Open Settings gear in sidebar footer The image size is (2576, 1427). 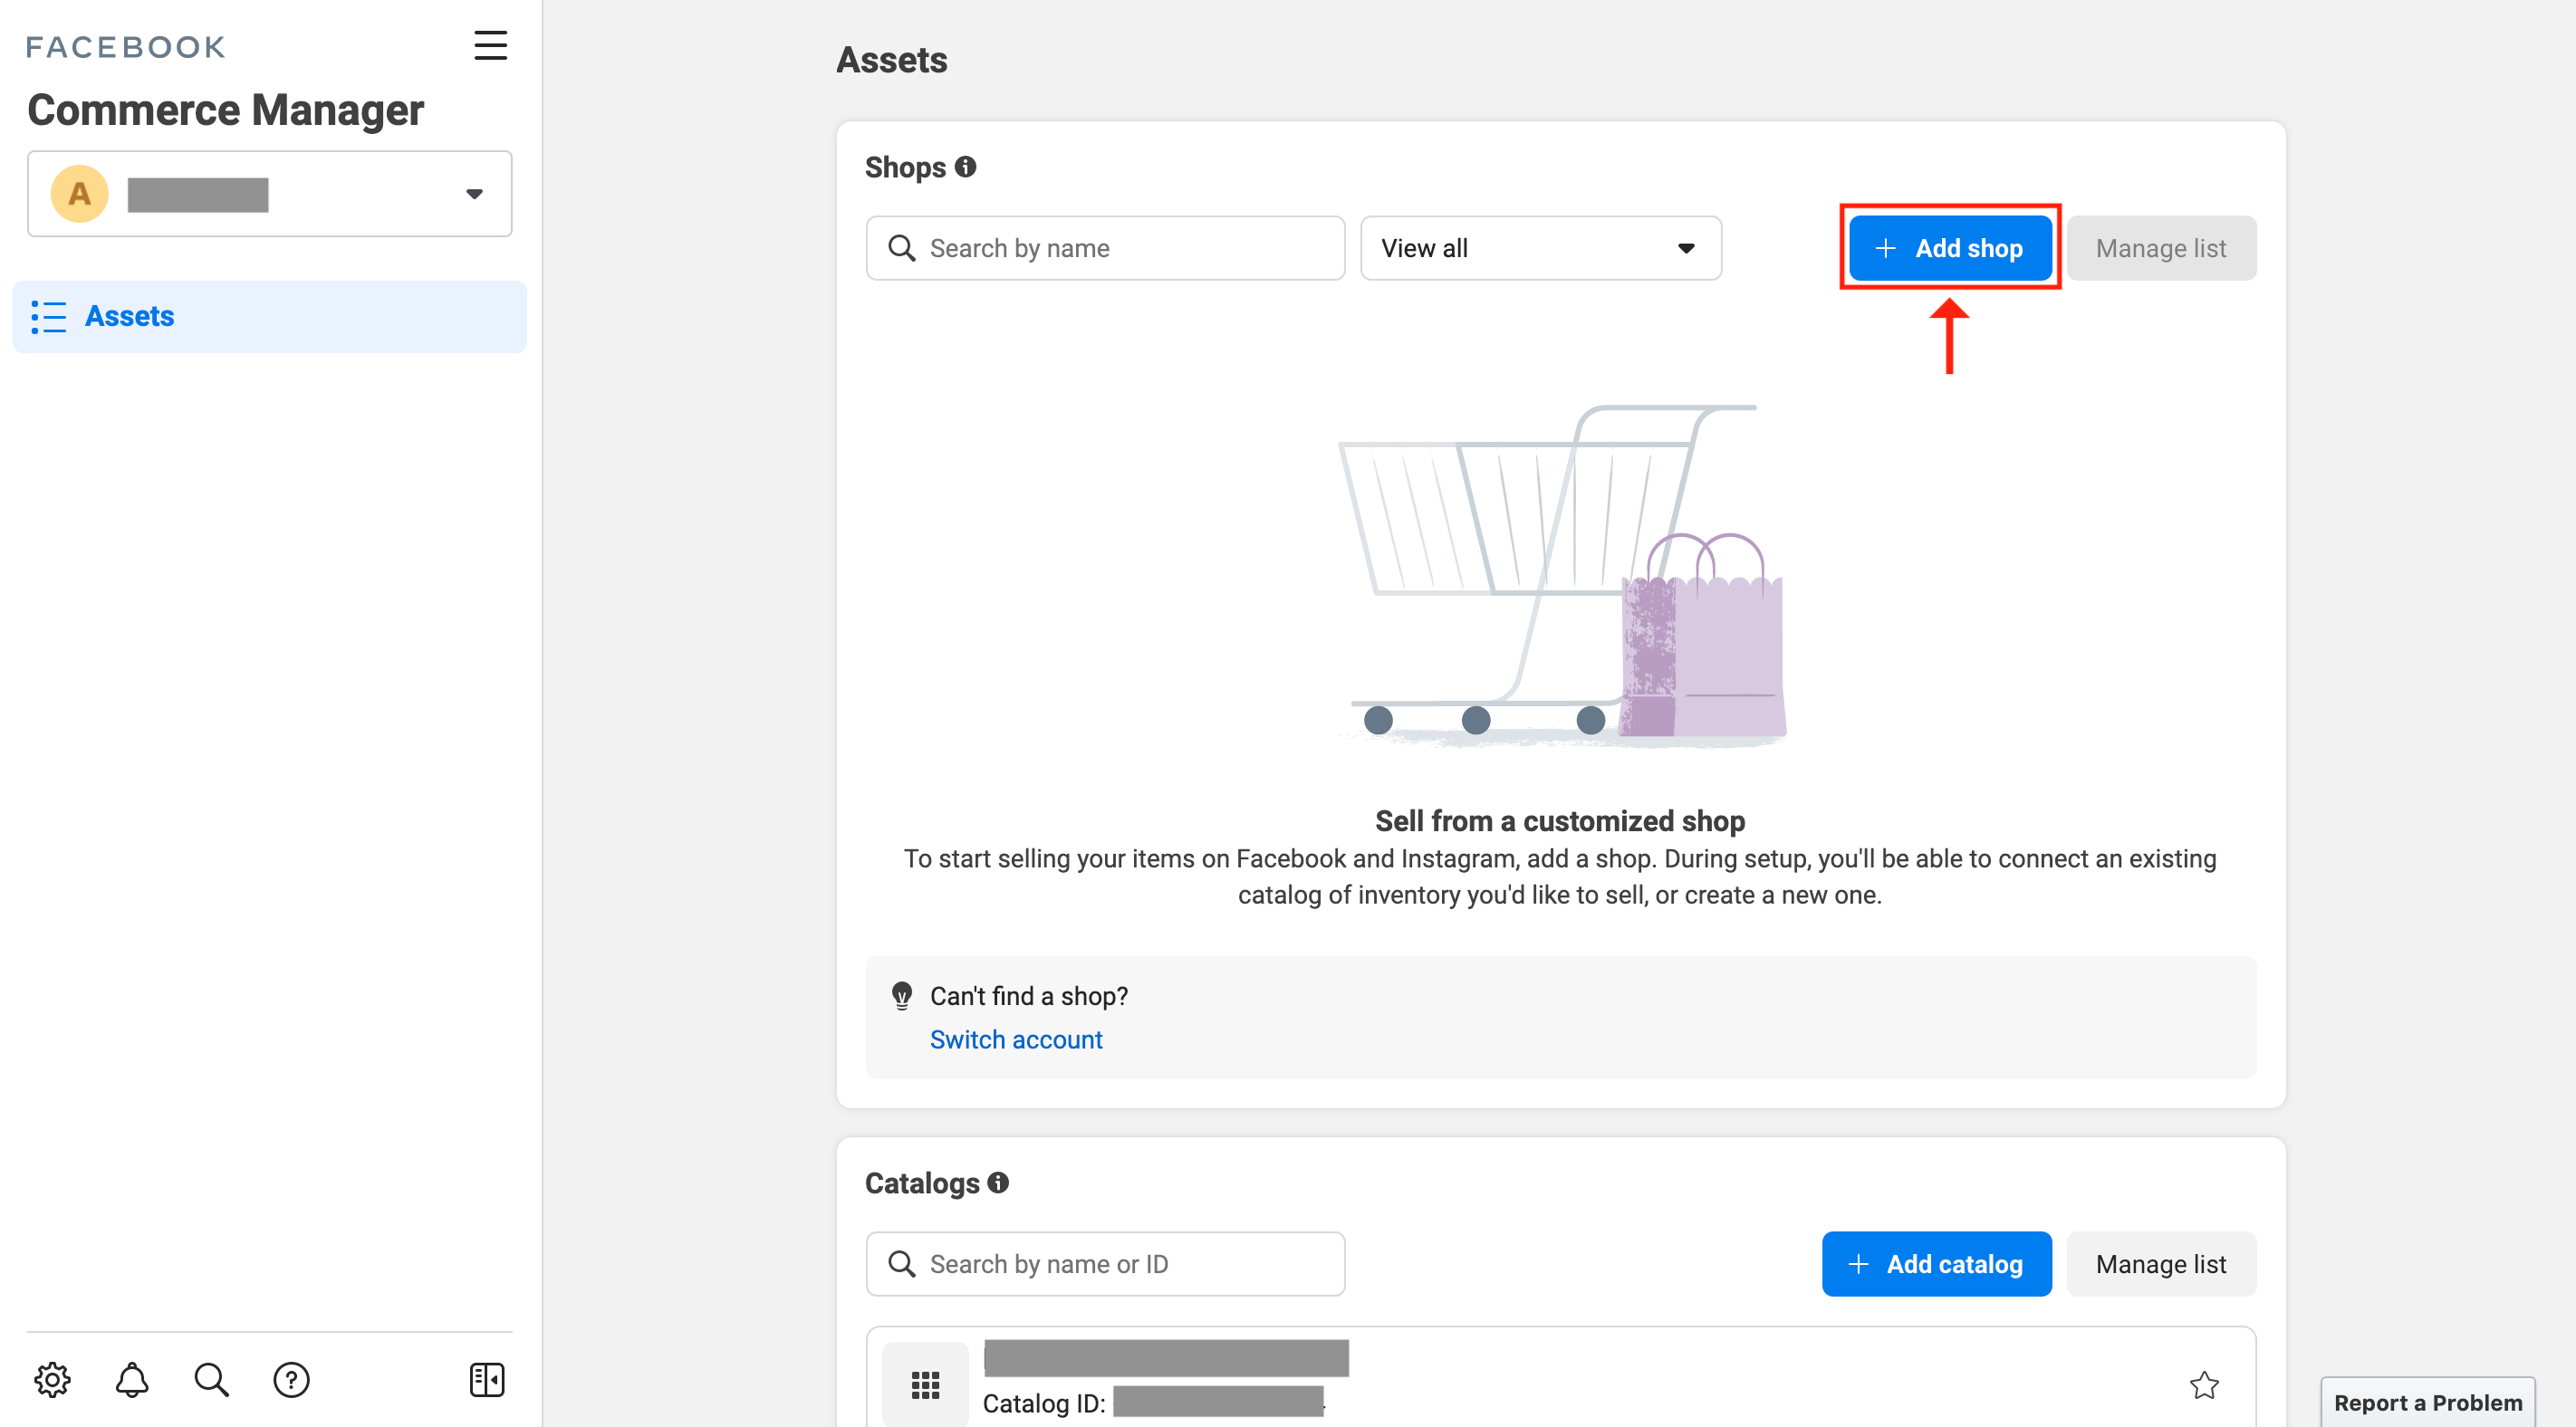tap(52, 1380)
